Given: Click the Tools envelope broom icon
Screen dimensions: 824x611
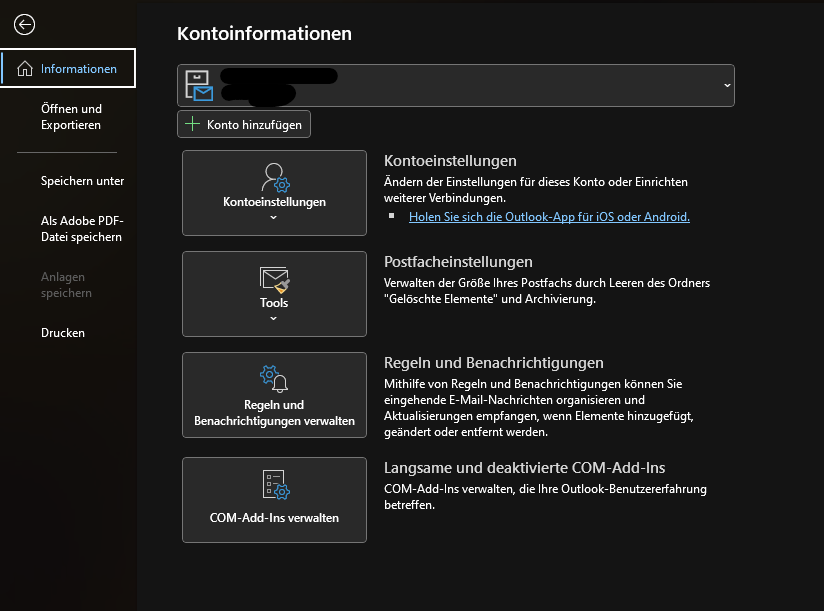Looking at the screenshot, I should 274,279.
